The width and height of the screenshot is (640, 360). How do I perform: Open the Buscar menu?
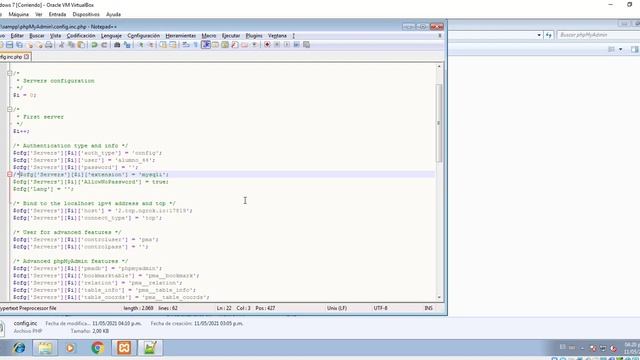(37, 36)
